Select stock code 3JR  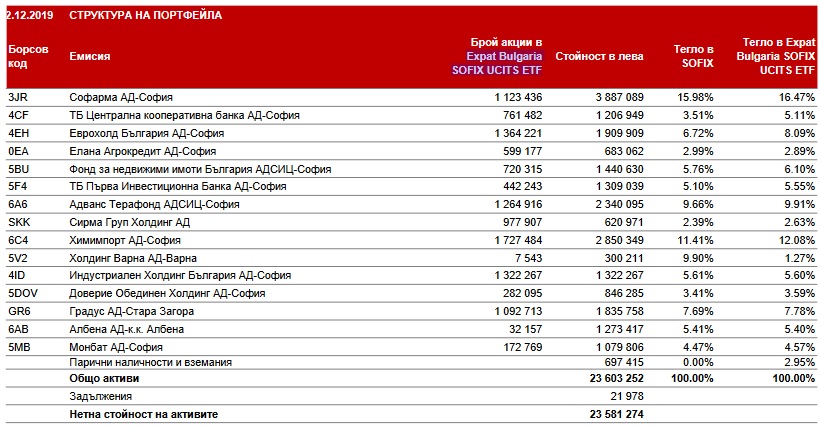19,97
